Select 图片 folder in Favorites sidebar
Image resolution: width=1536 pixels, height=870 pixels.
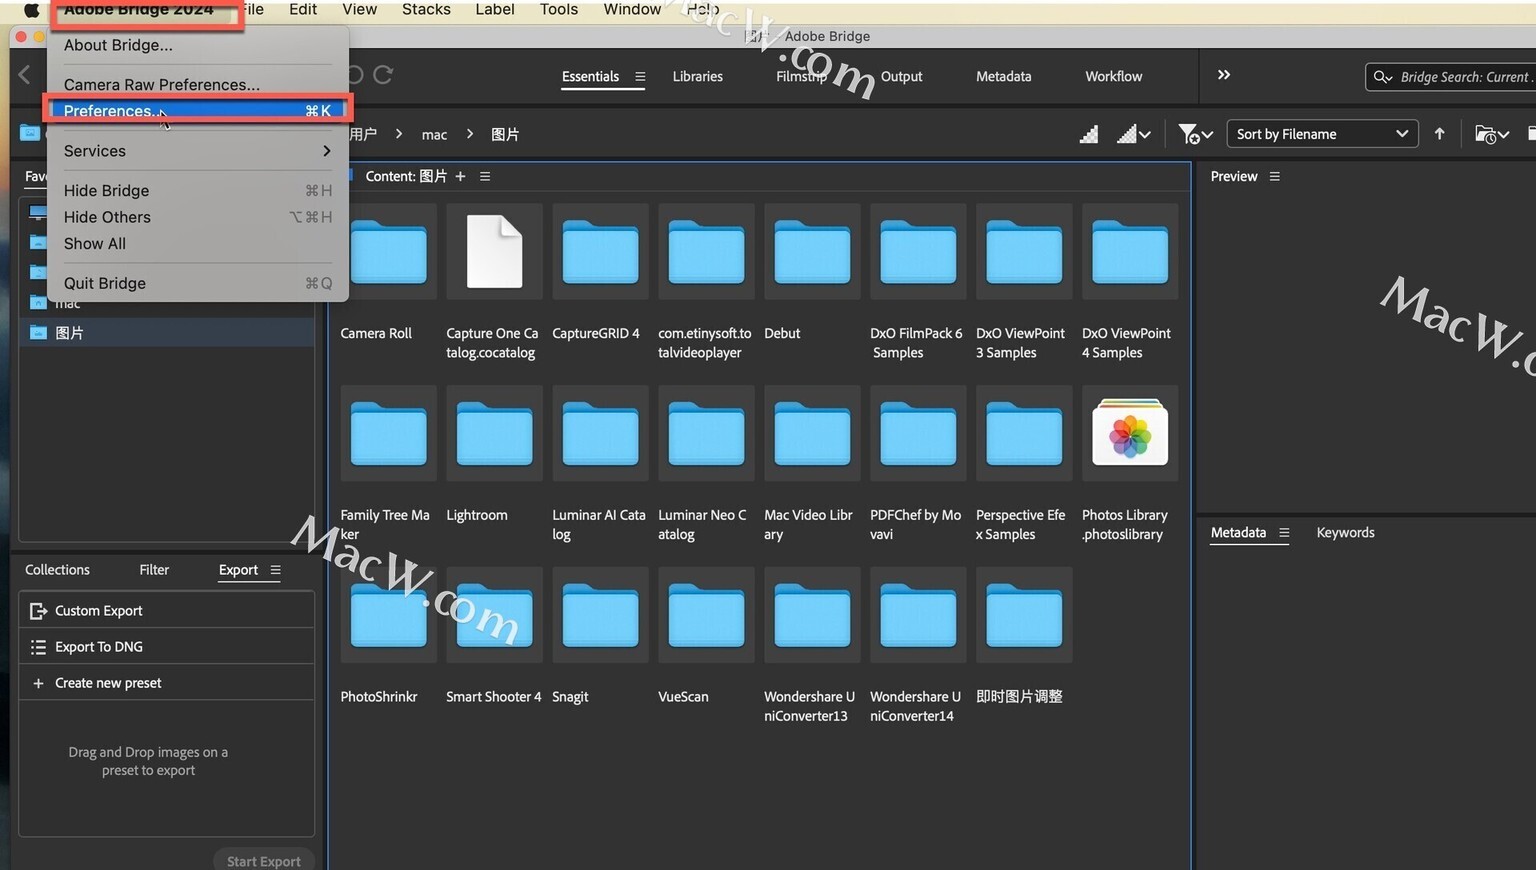pos(166,333)
